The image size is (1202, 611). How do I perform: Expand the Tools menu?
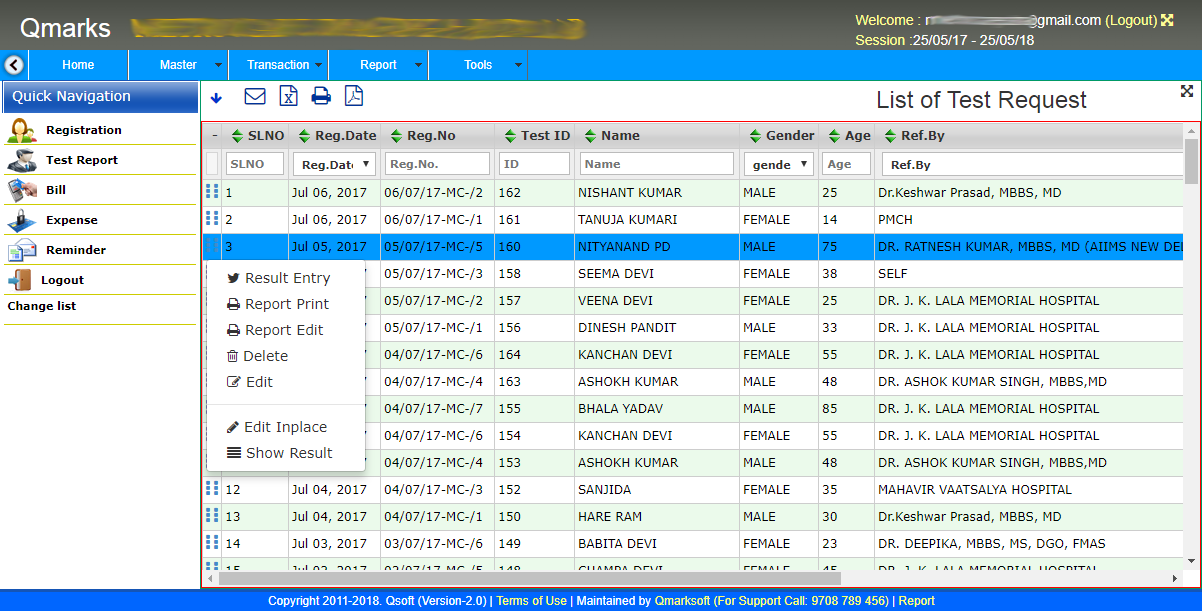click(x=478, y=64)
